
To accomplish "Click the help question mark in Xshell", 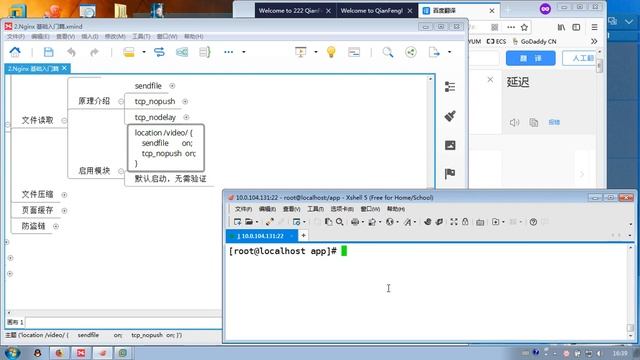I will (x=533, y=222).
